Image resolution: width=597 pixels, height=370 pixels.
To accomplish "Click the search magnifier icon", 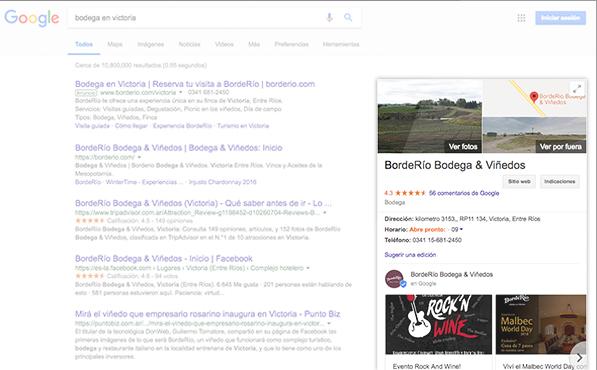I will click(x=348, y=18).
